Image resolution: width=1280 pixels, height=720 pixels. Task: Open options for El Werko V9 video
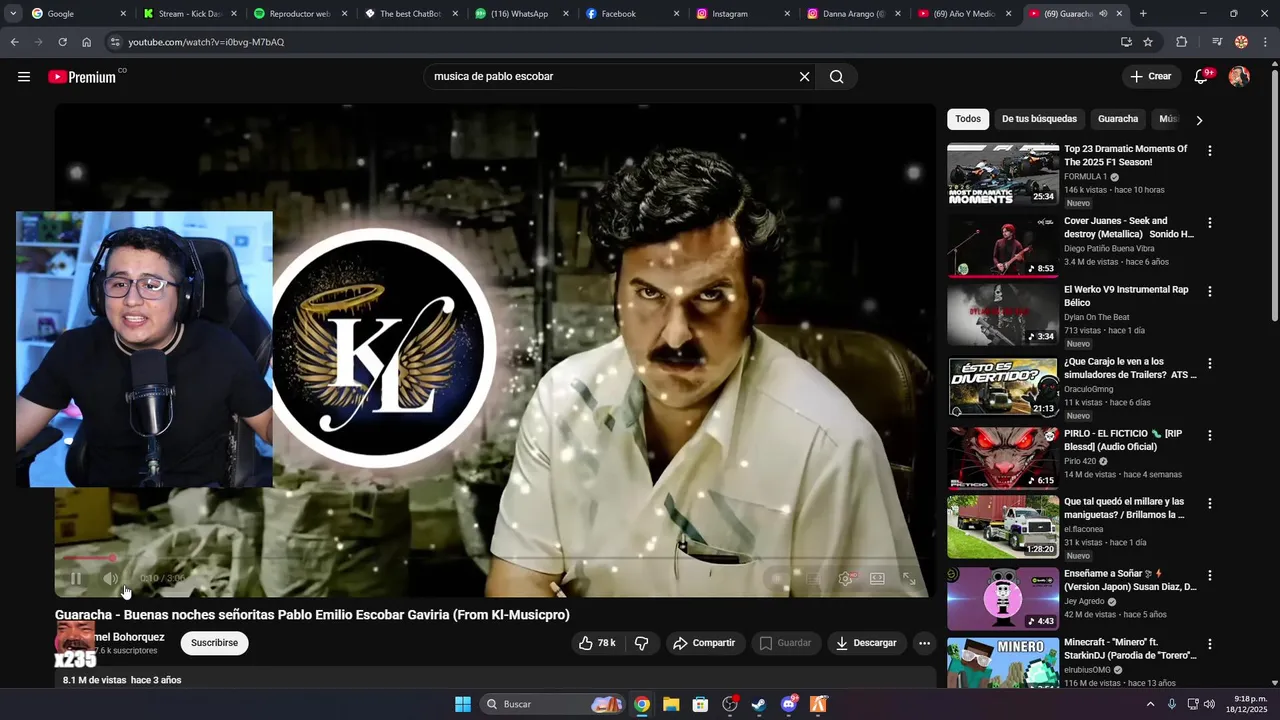[x=1210, y=291]
